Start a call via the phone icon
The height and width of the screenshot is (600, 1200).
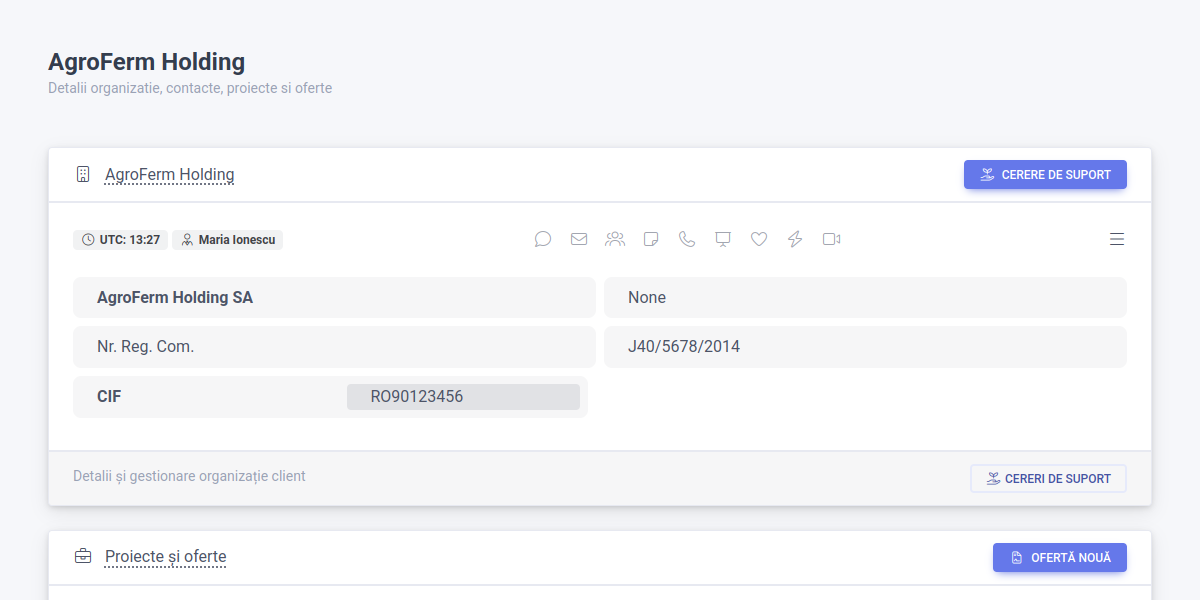(x=687, y=239)
